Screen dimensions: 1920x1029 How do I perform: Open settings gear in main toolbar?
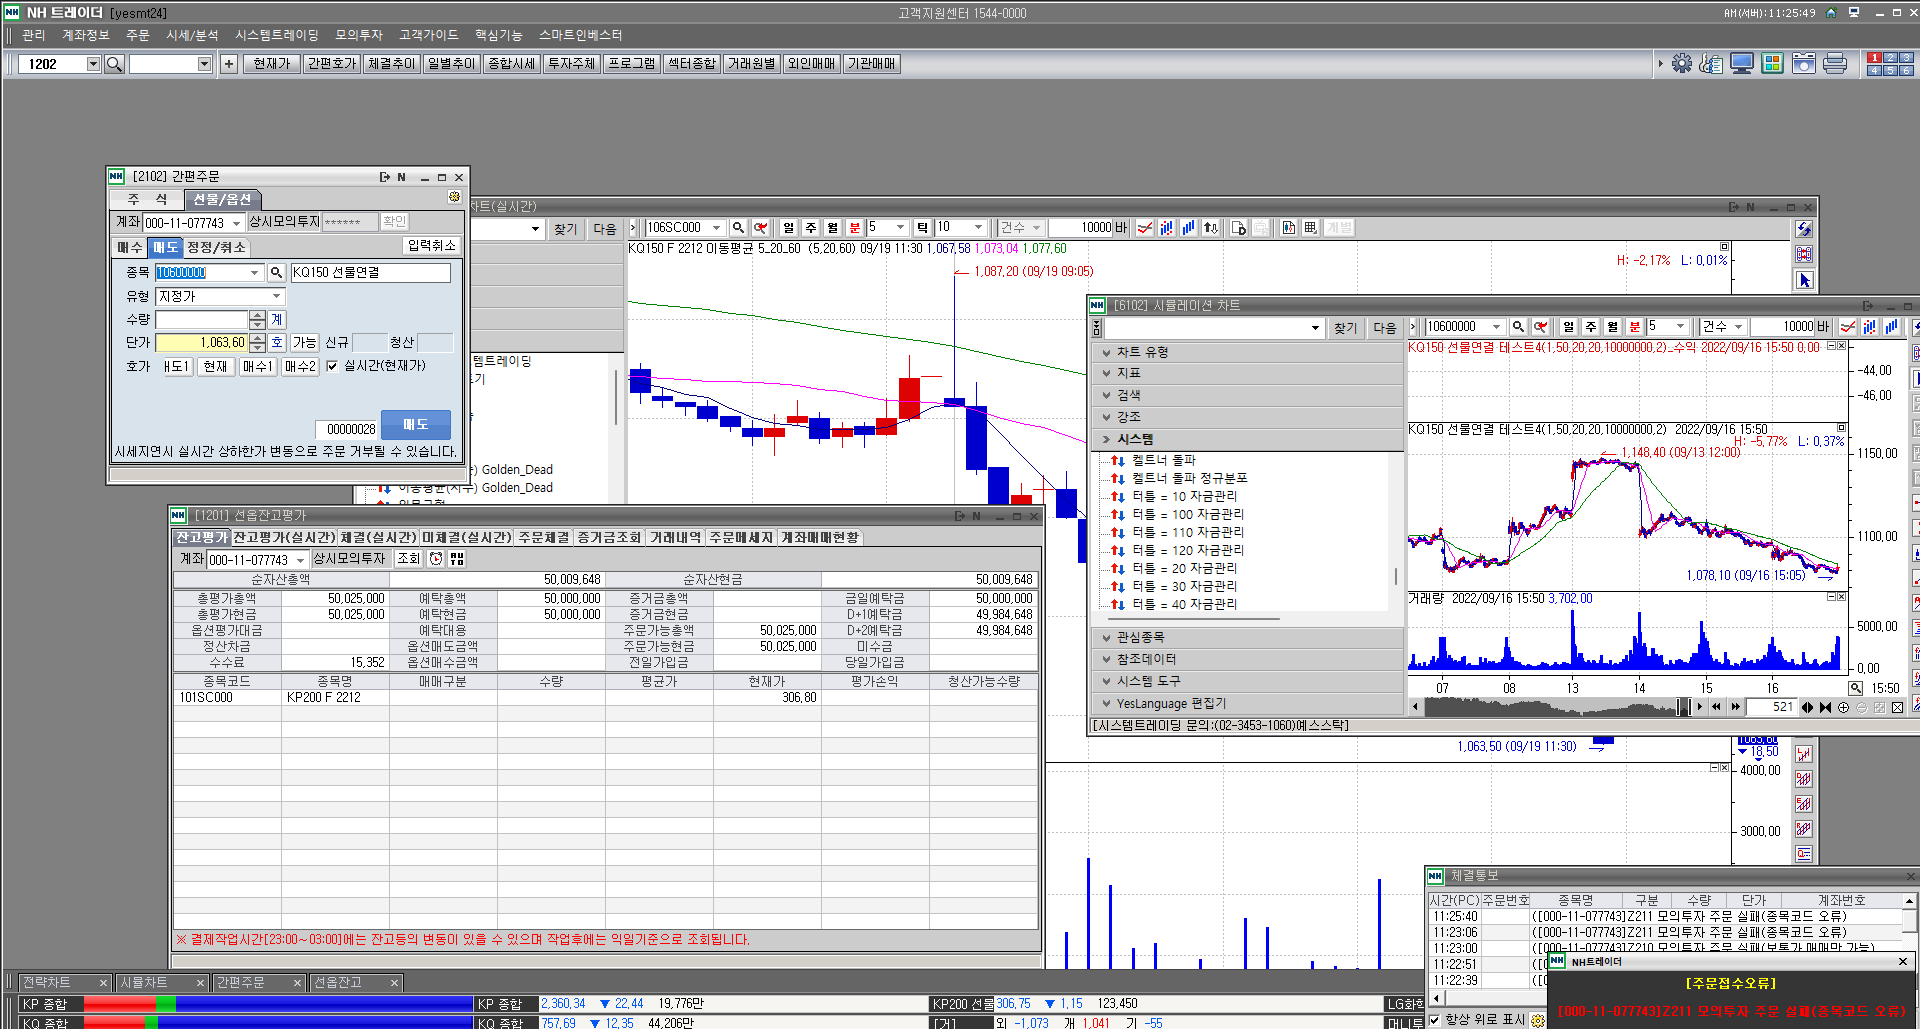tap(1682, 64)
